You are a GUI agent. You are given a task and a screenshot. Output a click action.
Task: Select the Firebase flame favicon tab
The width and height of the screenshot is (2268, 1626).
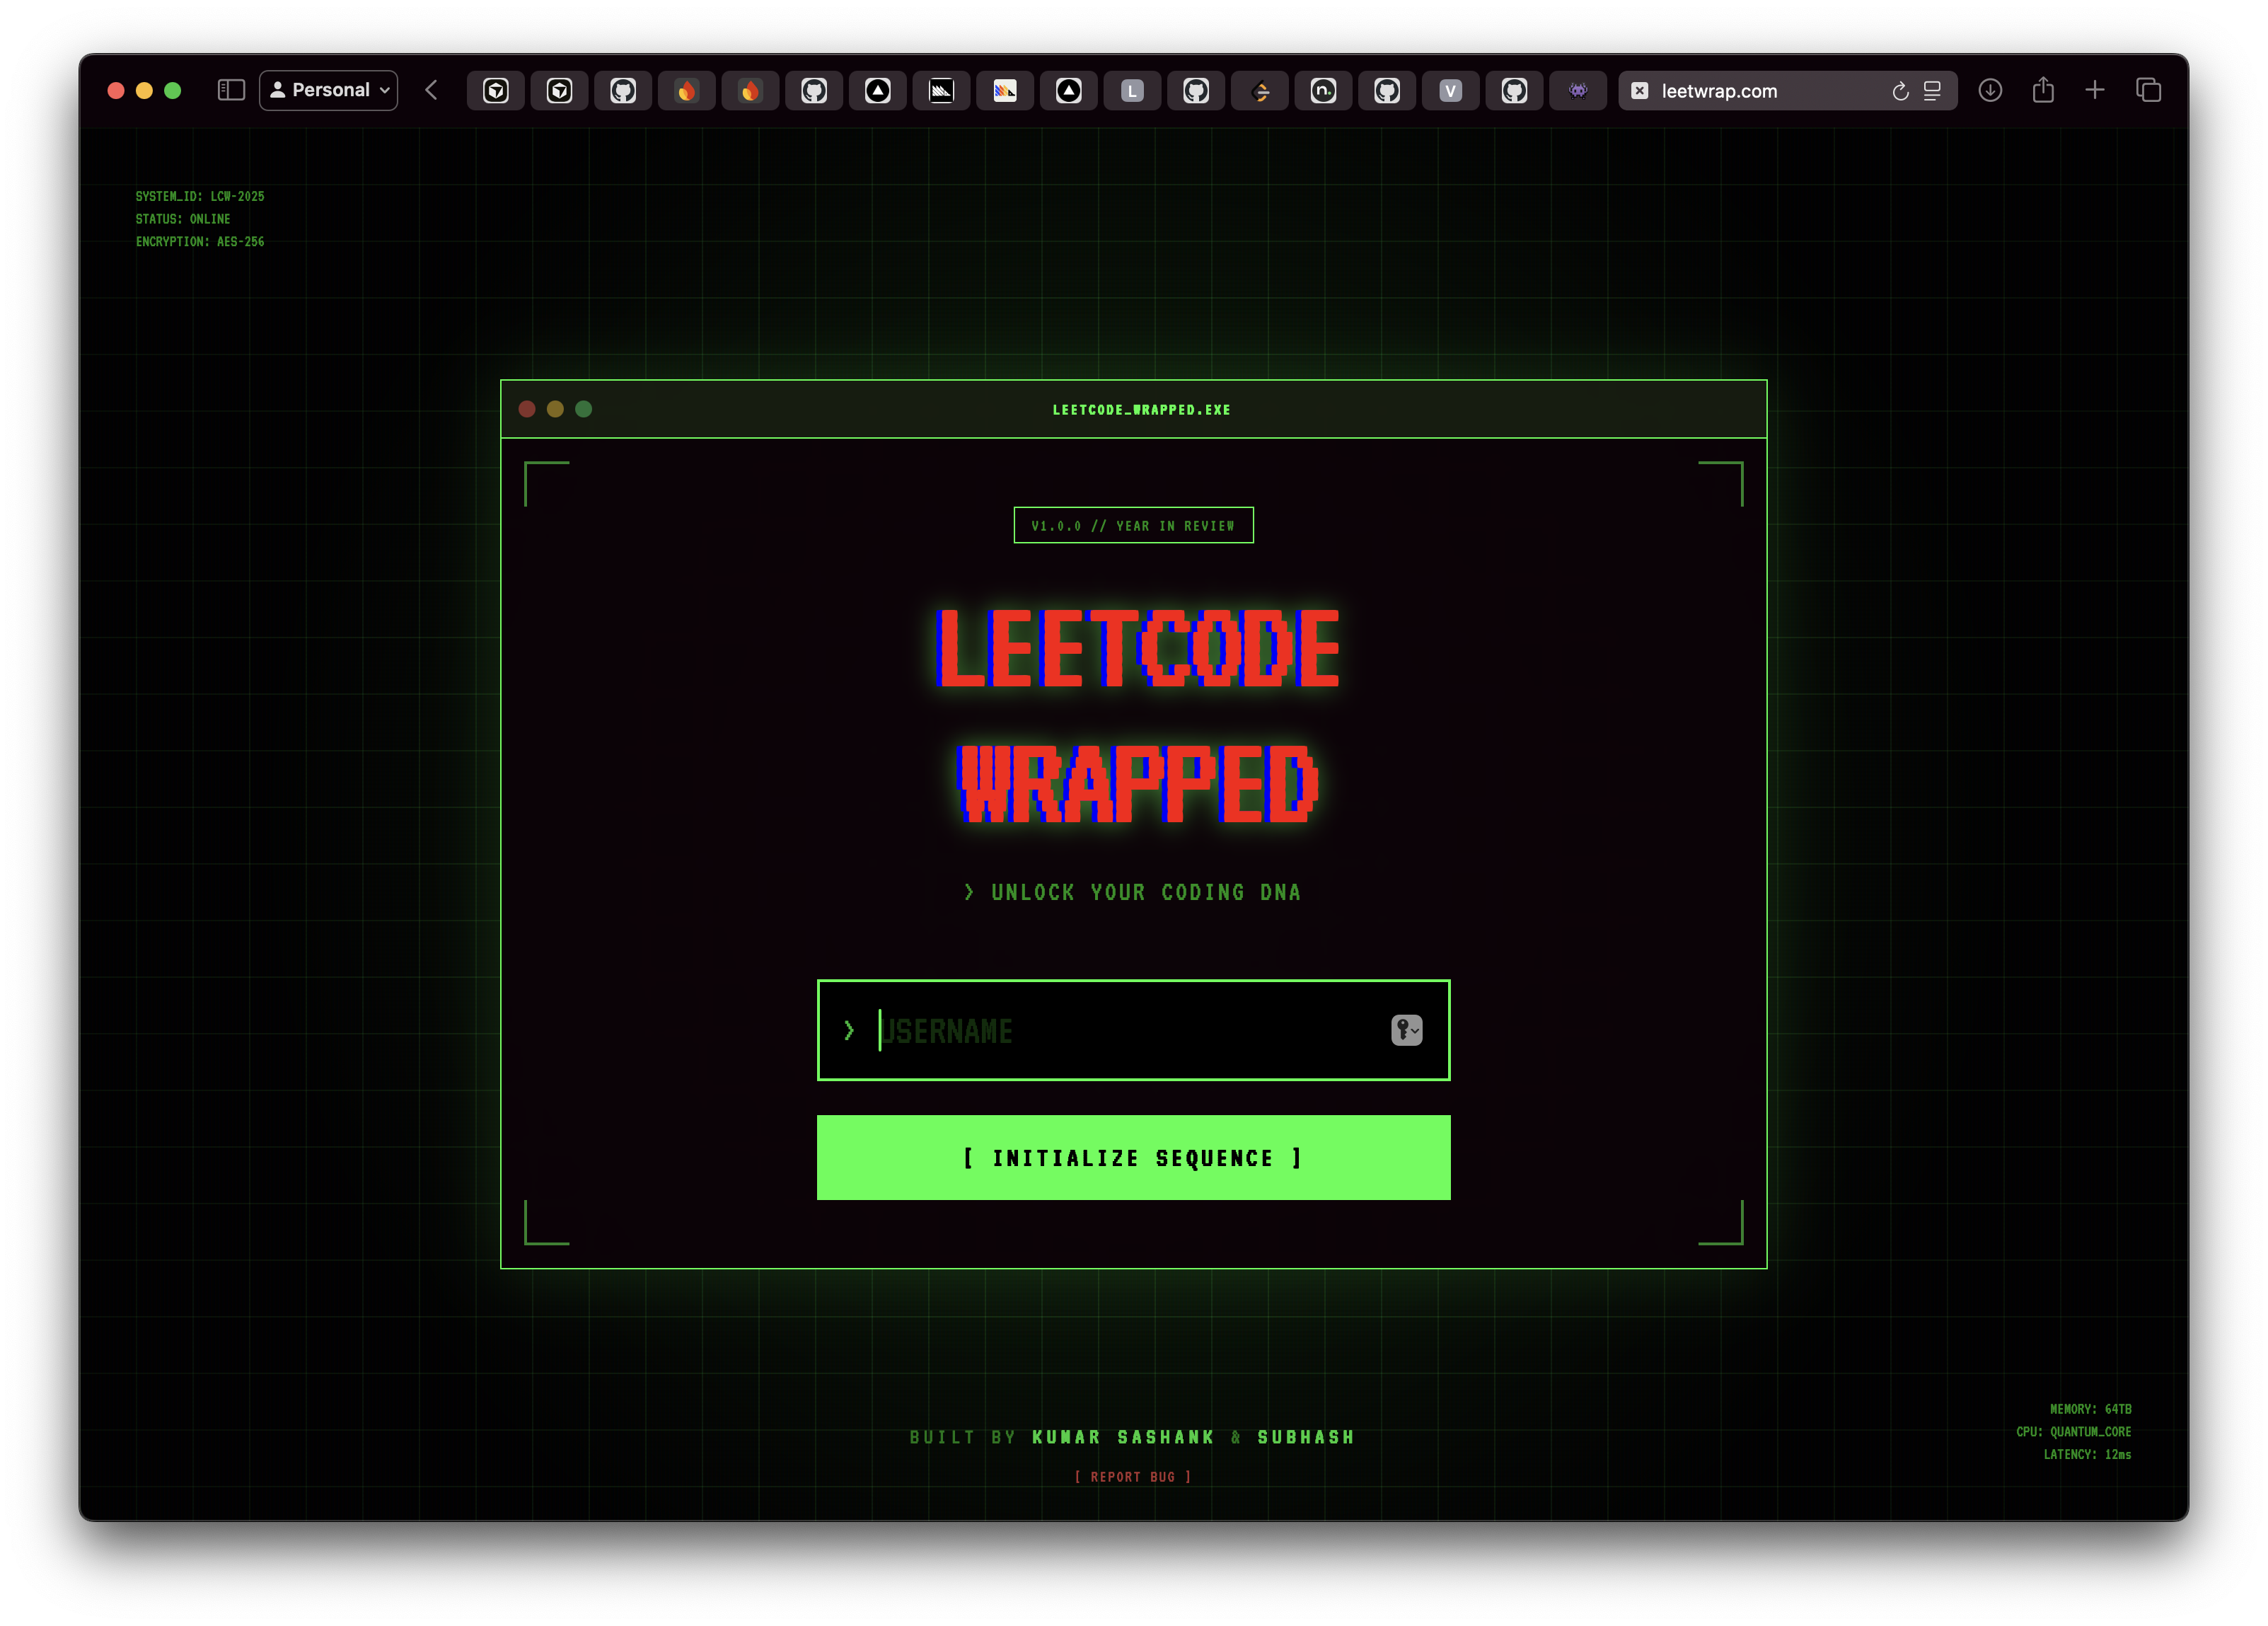687,91
